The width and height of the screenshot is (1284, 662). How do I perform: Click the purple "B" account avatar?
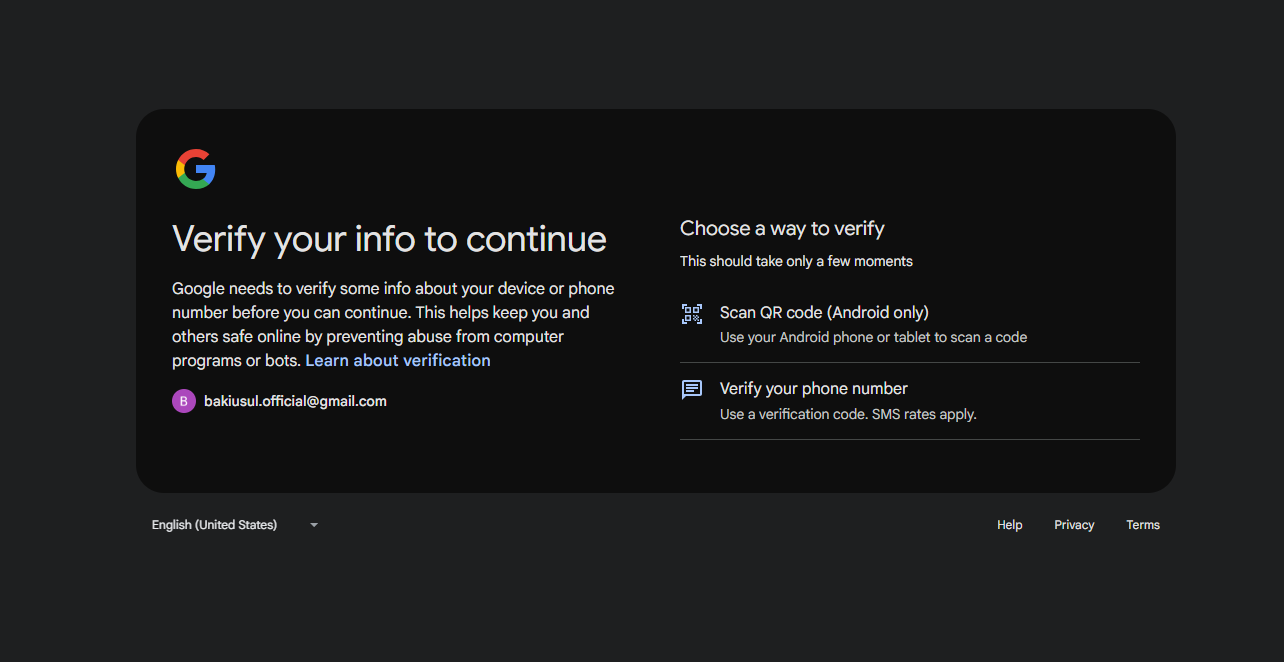click(x=184, y=401)
